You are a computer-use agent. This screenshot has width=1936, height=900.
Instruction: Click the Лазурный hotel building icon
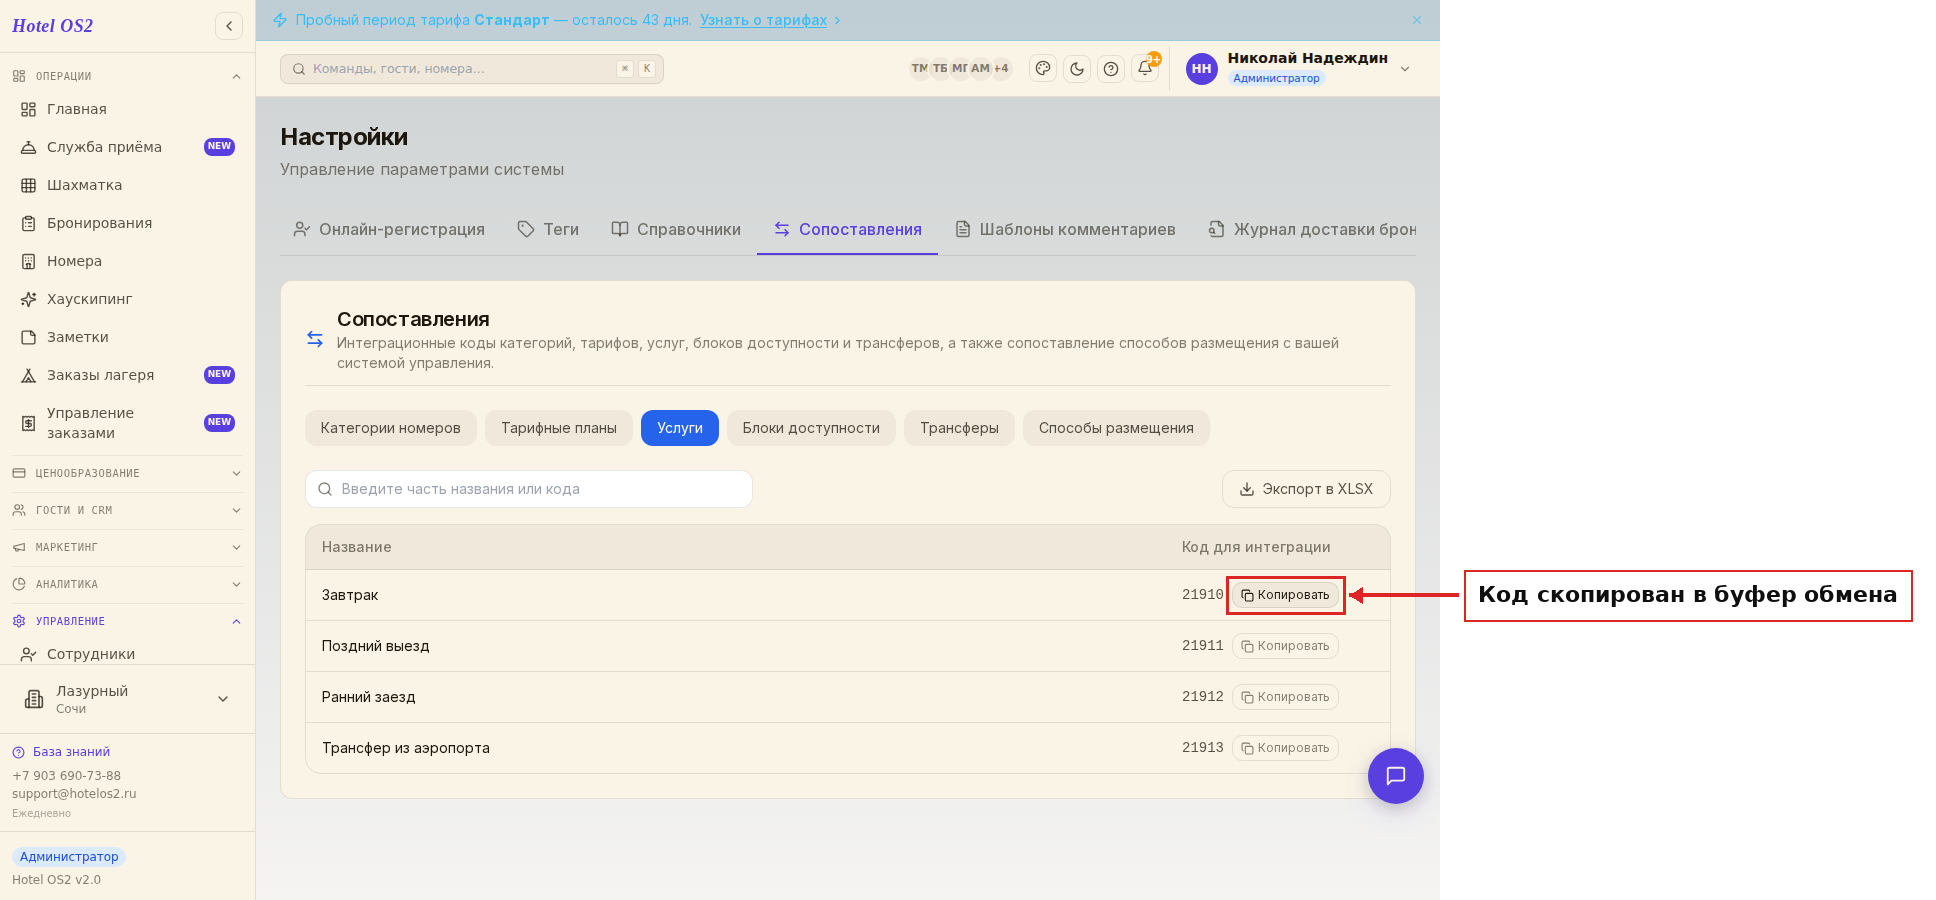tap(34, 699)
